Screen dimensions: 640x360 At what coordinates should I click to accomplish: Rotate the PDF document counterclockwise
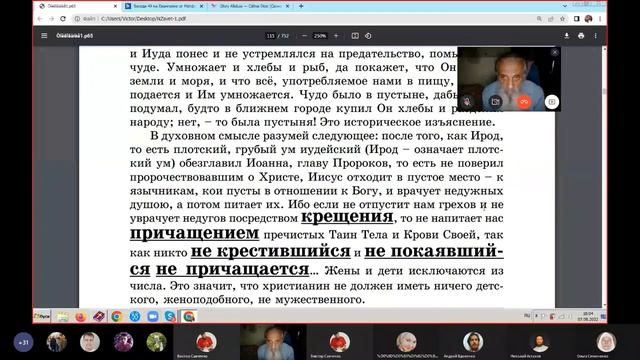[368, 36]
